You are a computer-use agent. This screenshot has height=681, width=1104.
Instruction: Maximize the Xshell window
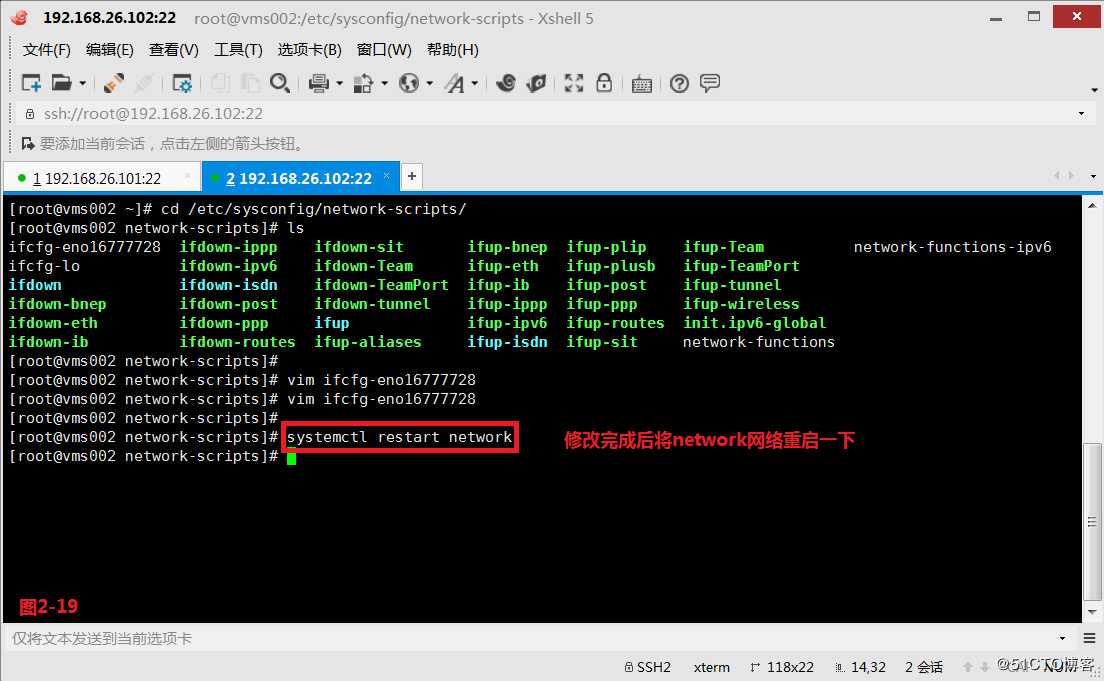point(1034,16)
